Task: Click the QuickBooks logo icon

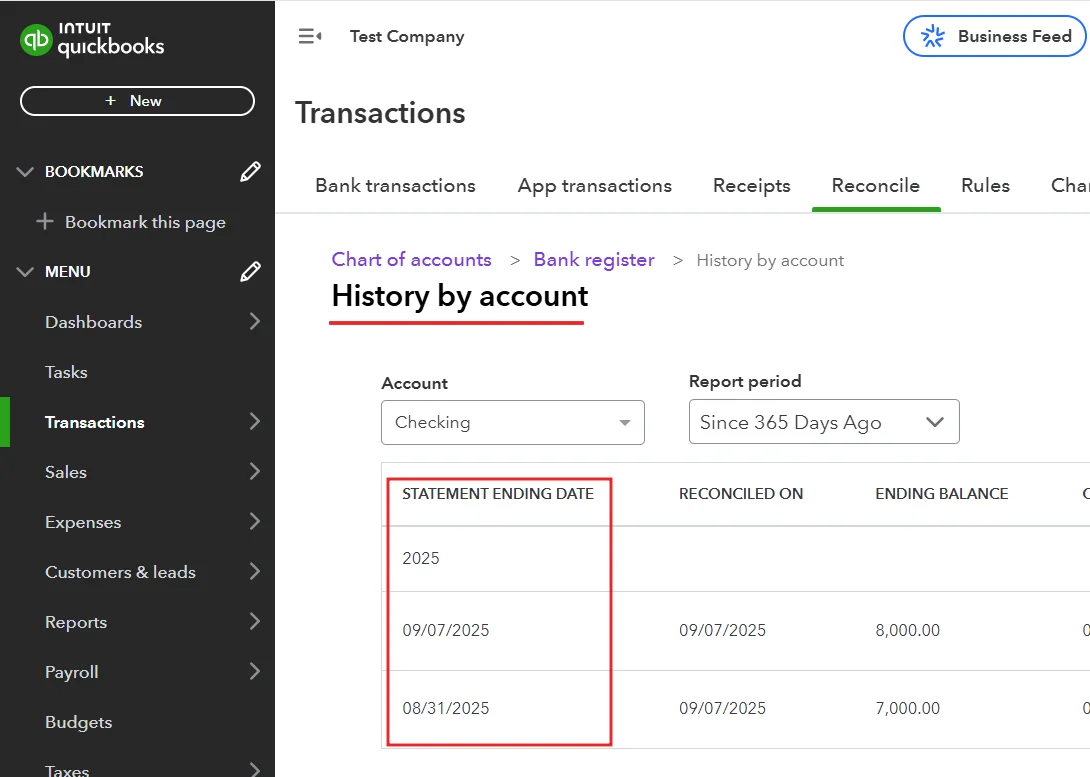Action: click(x=37, y=41)
